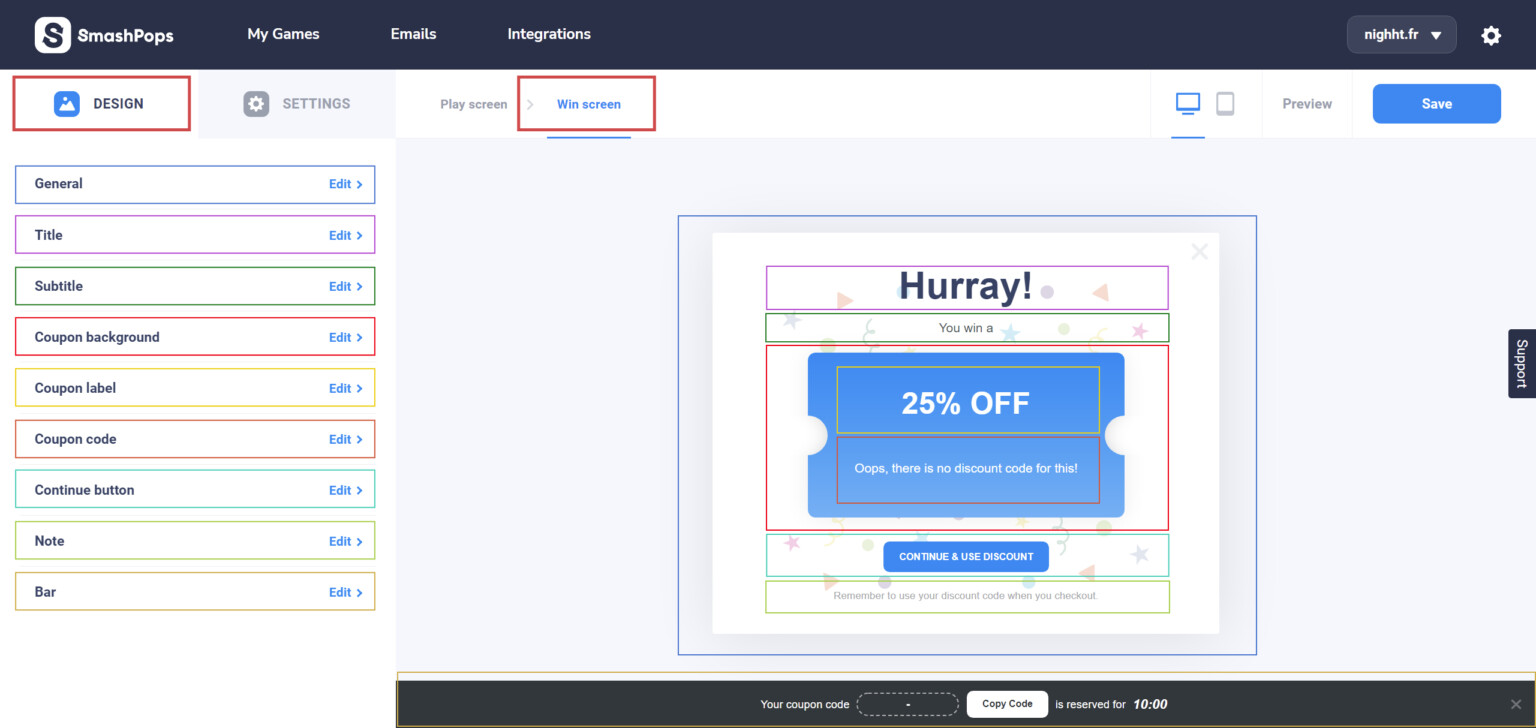
Task: Click the Save button
Action: click(1436, 103)
